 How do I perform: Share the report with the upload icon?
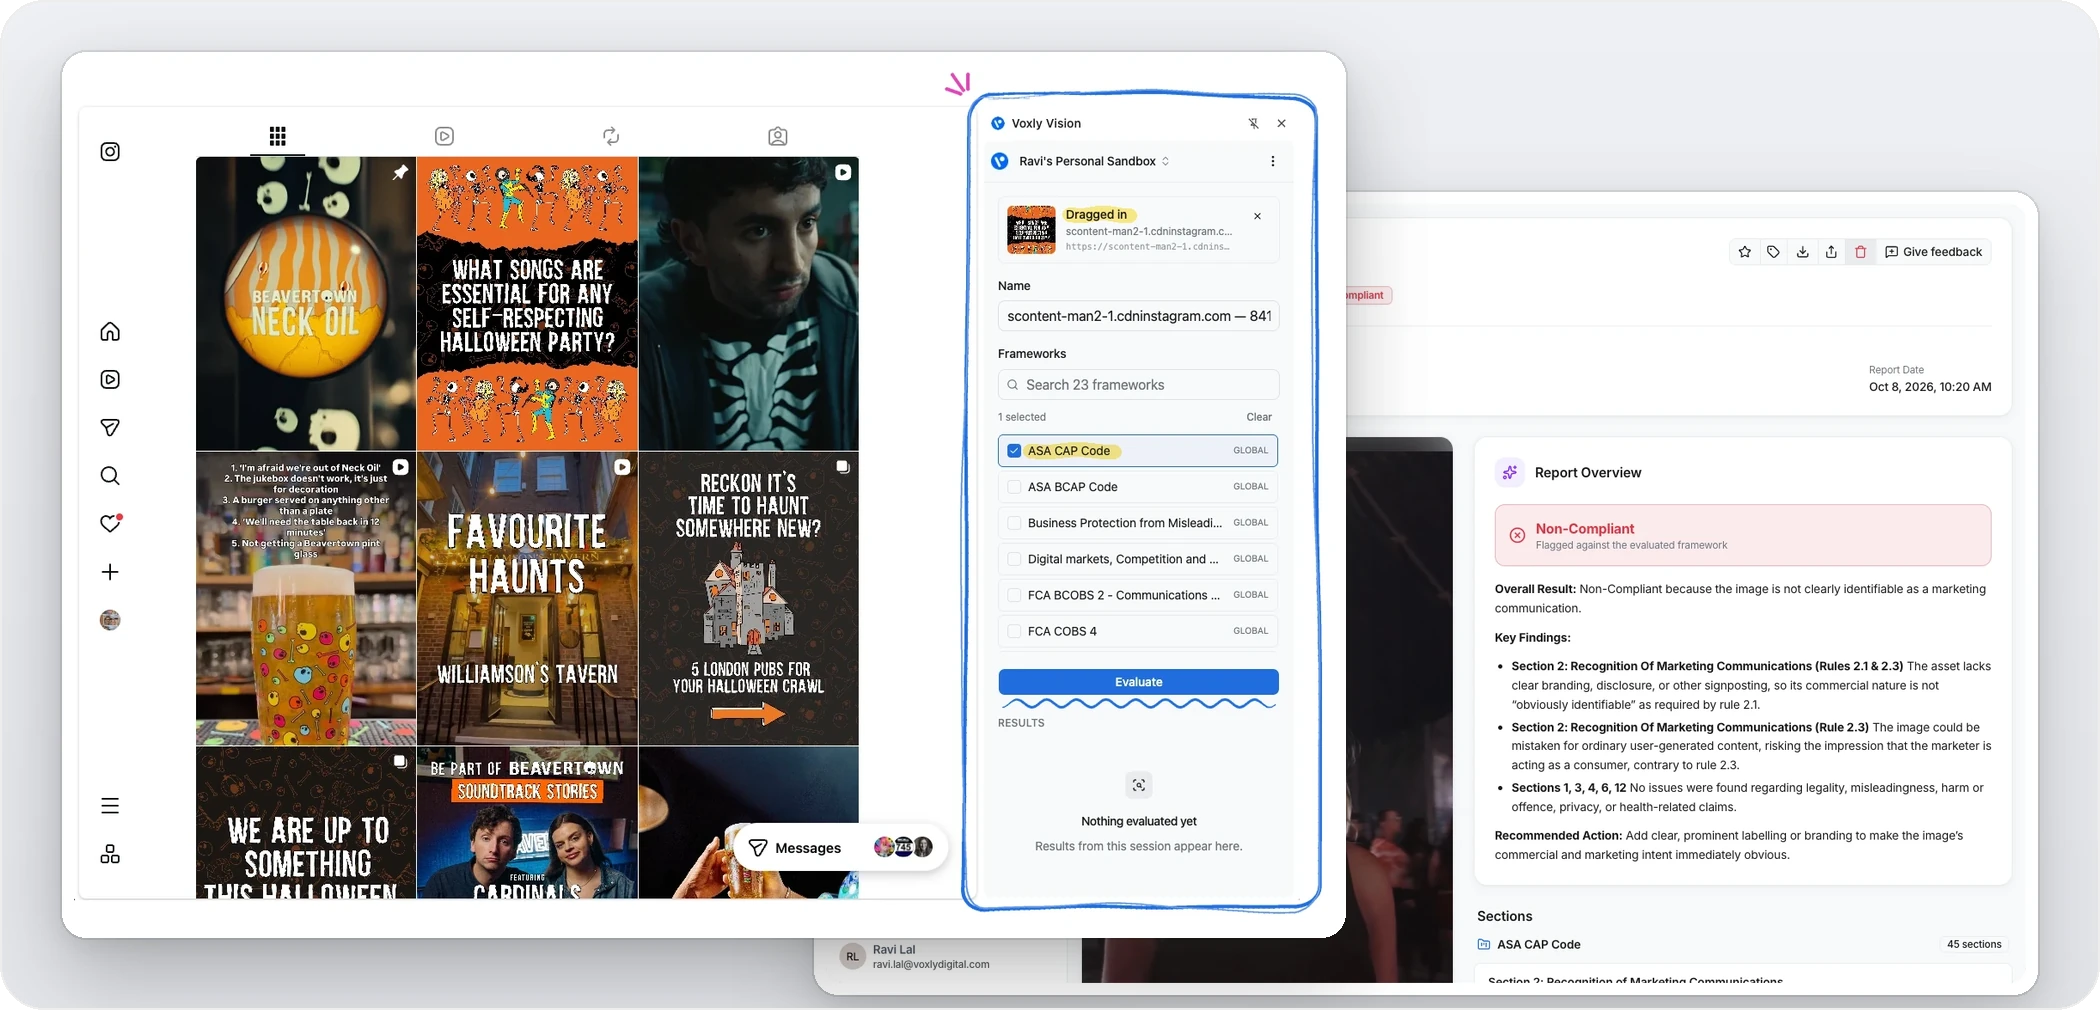[1831, 252]
